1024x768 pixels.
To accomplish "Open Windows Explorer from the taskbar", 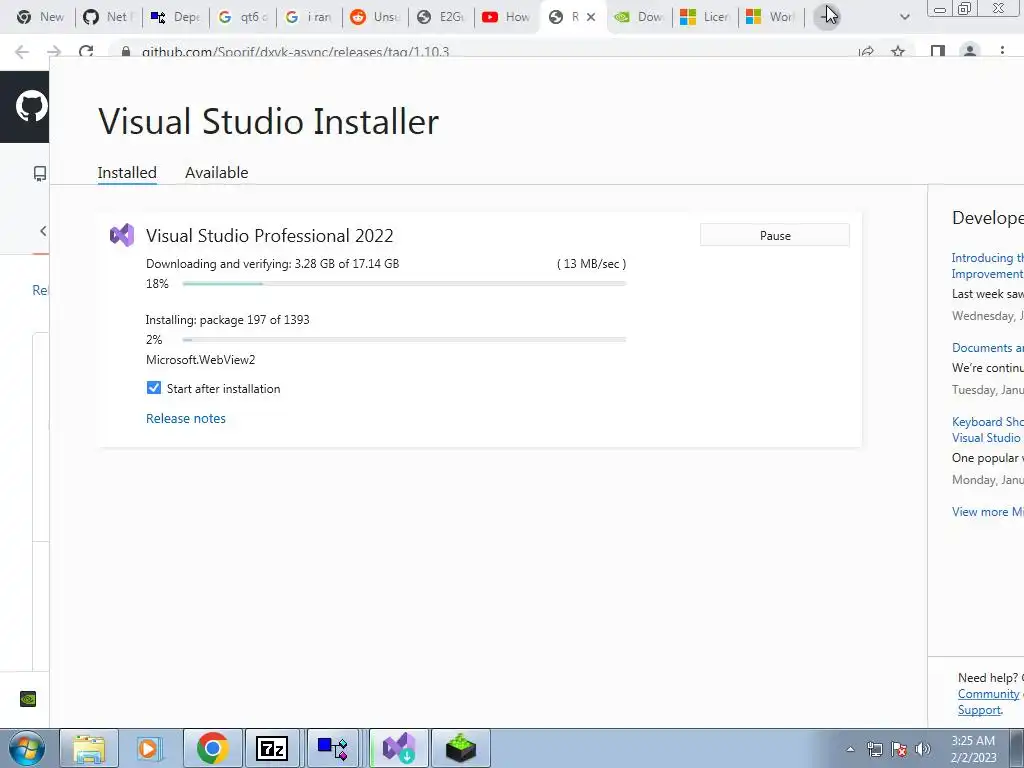I will point(89,748).
